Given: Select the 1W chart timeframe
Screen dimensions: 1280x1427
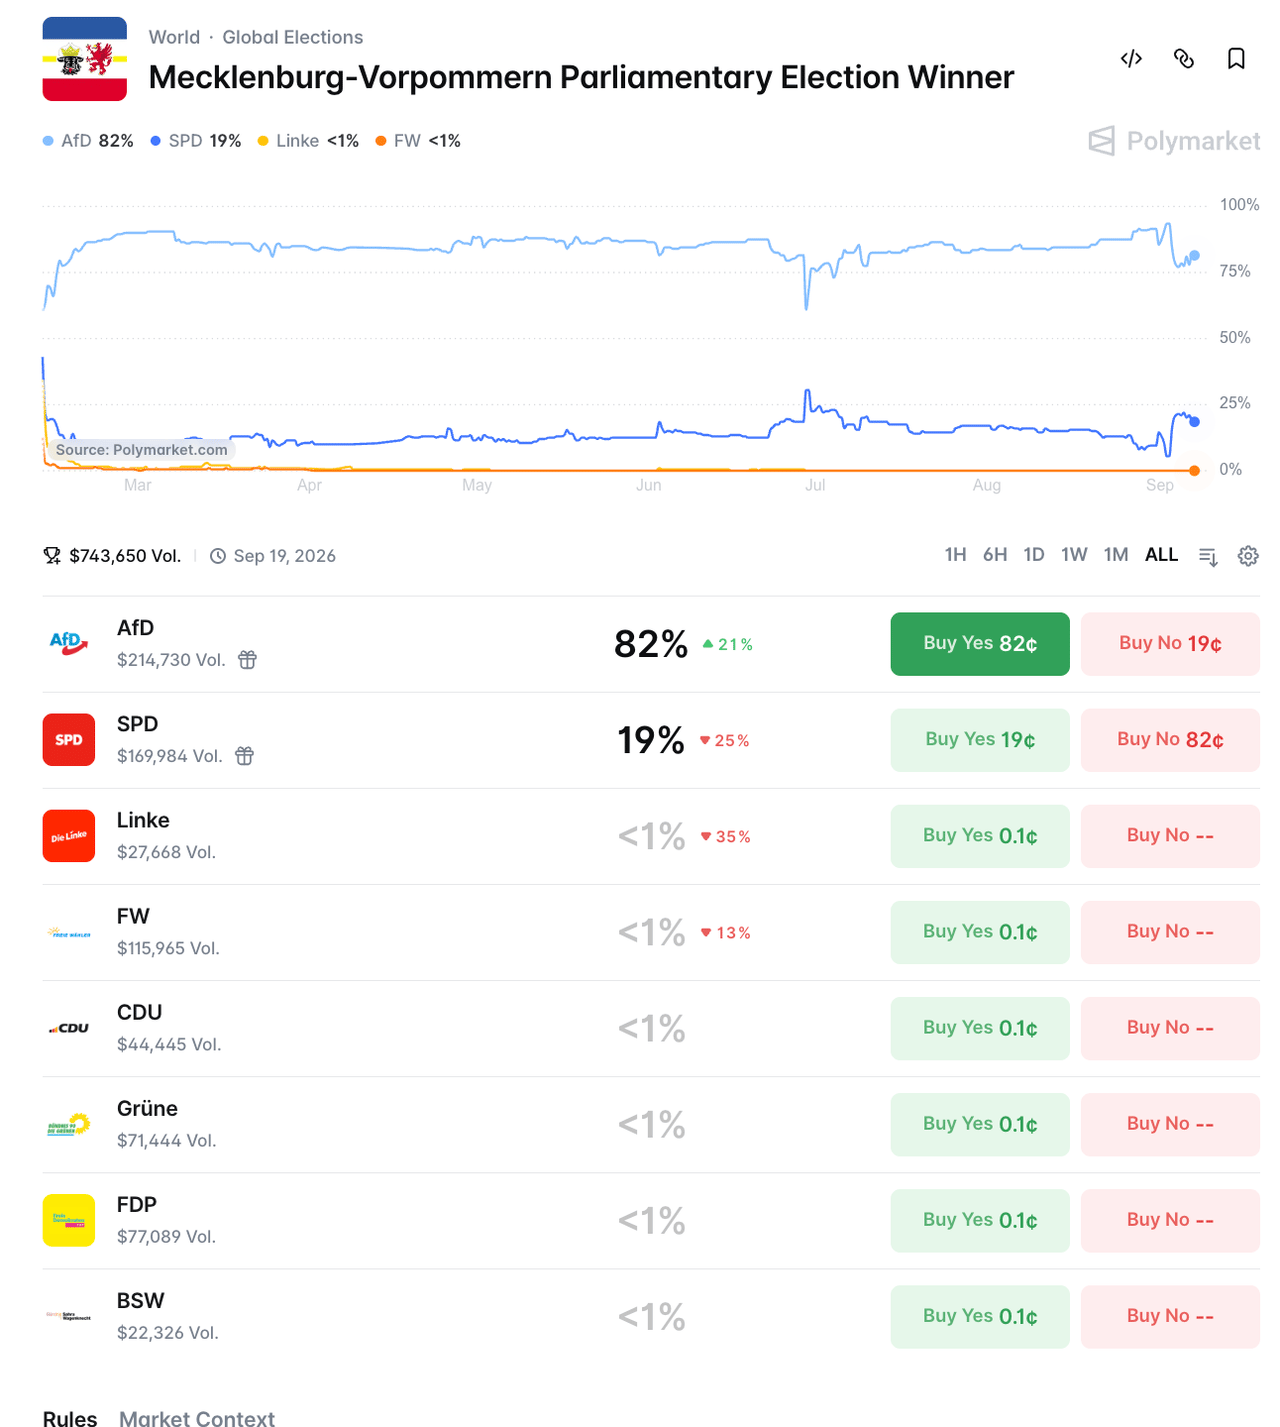Looking at the screenshot, I should [x=1074, y=555].
